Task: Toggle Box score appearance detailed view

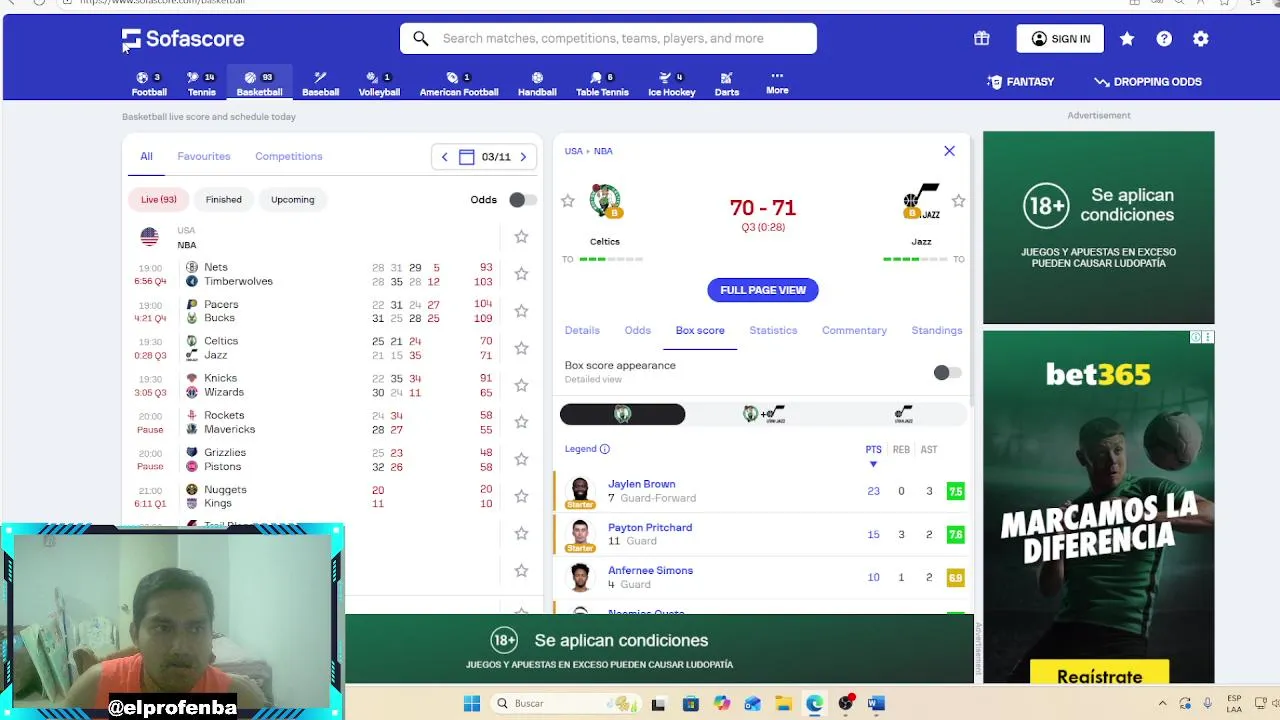Action: coord(946,373)
